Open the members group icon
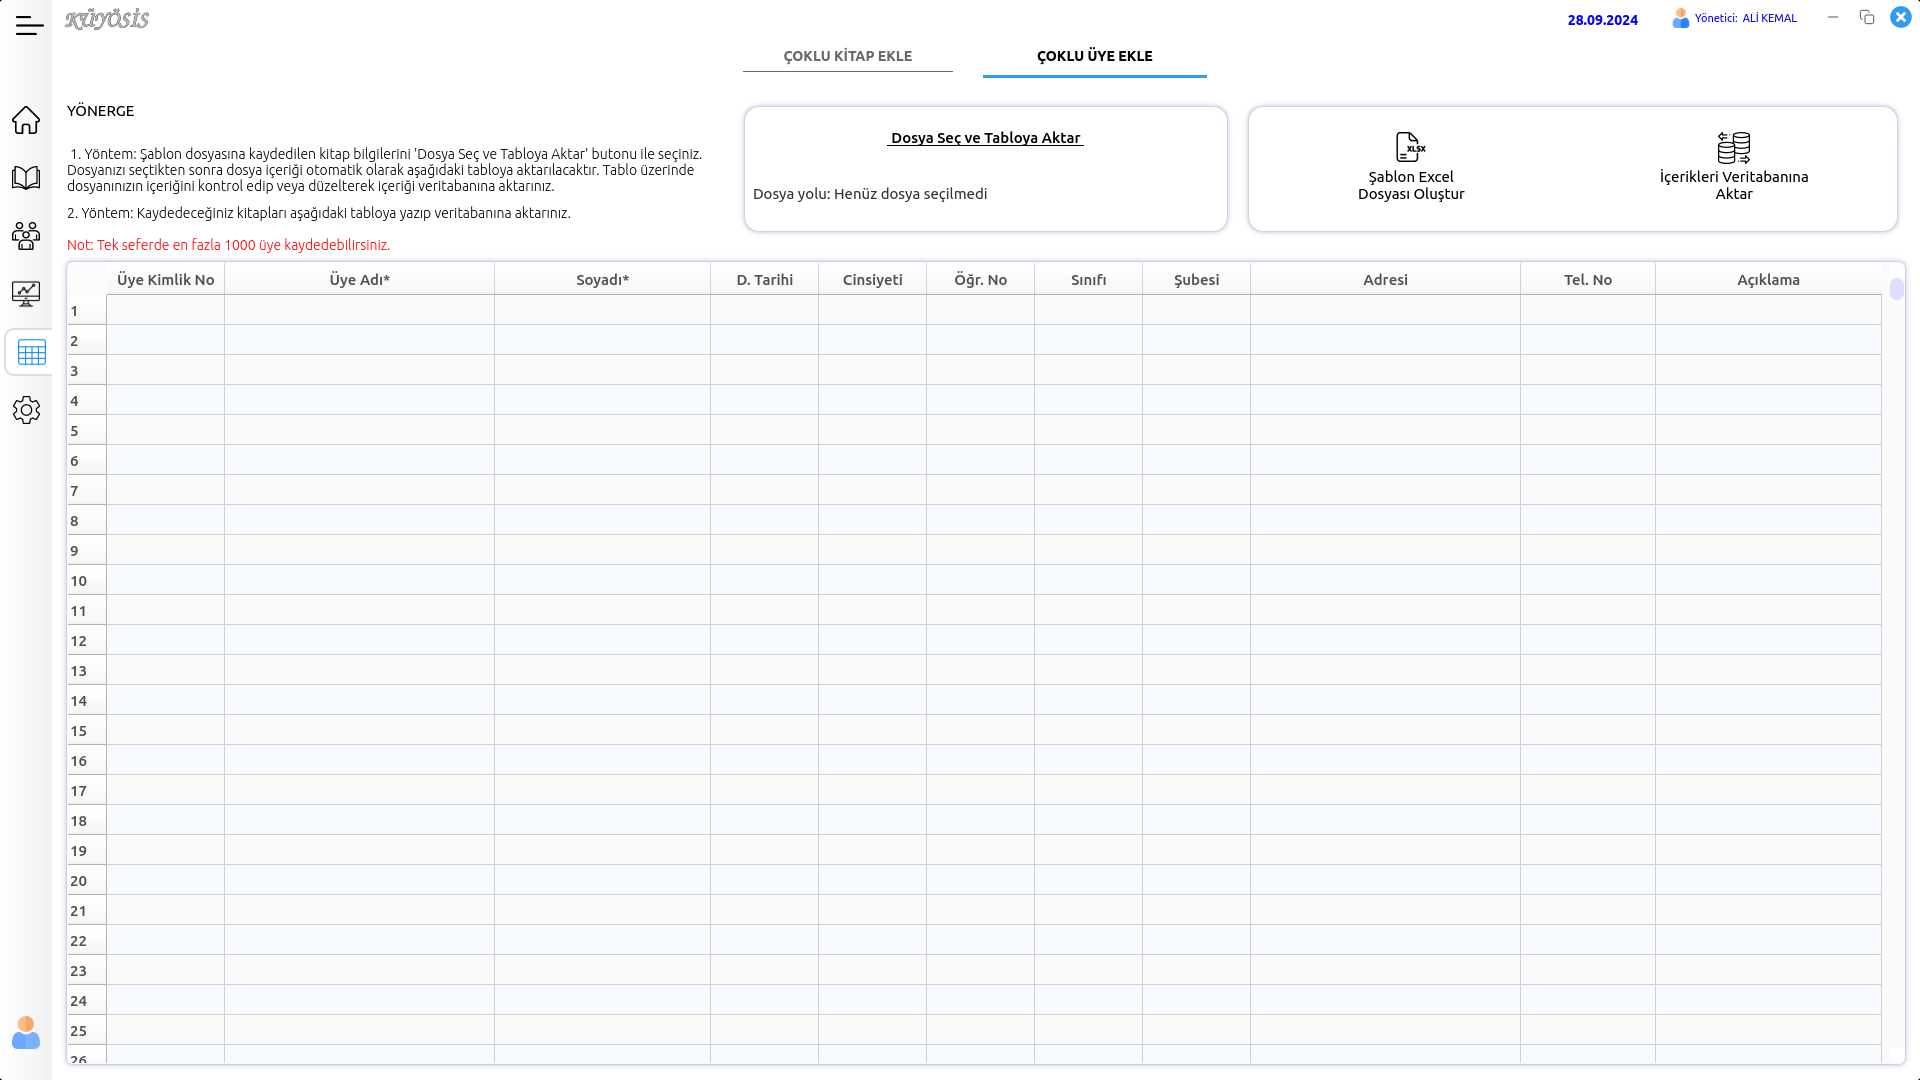This screenshot has width=1920, height=1080. coord(26,236)
